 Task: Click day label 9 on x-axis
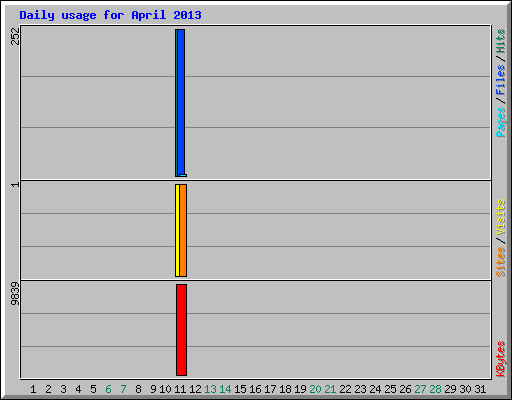coord(153,389)
